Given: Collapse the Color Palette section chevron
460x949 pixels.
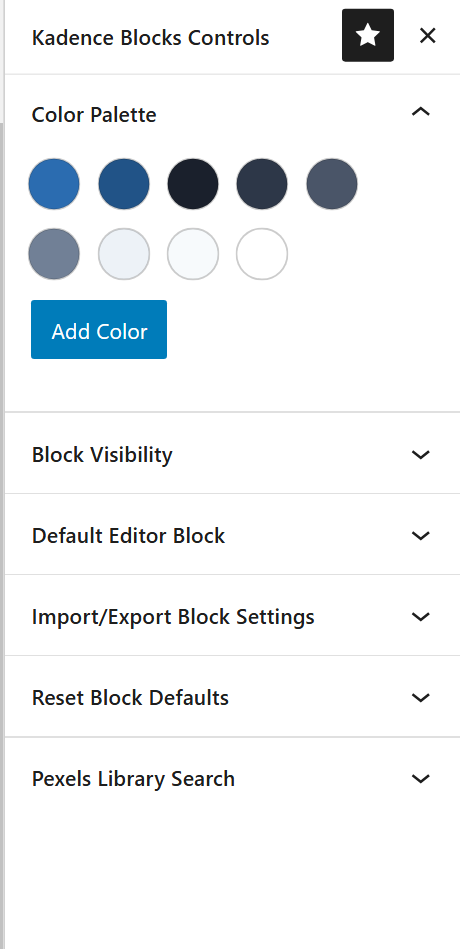Looking at the screenshot, I should 420,111.
